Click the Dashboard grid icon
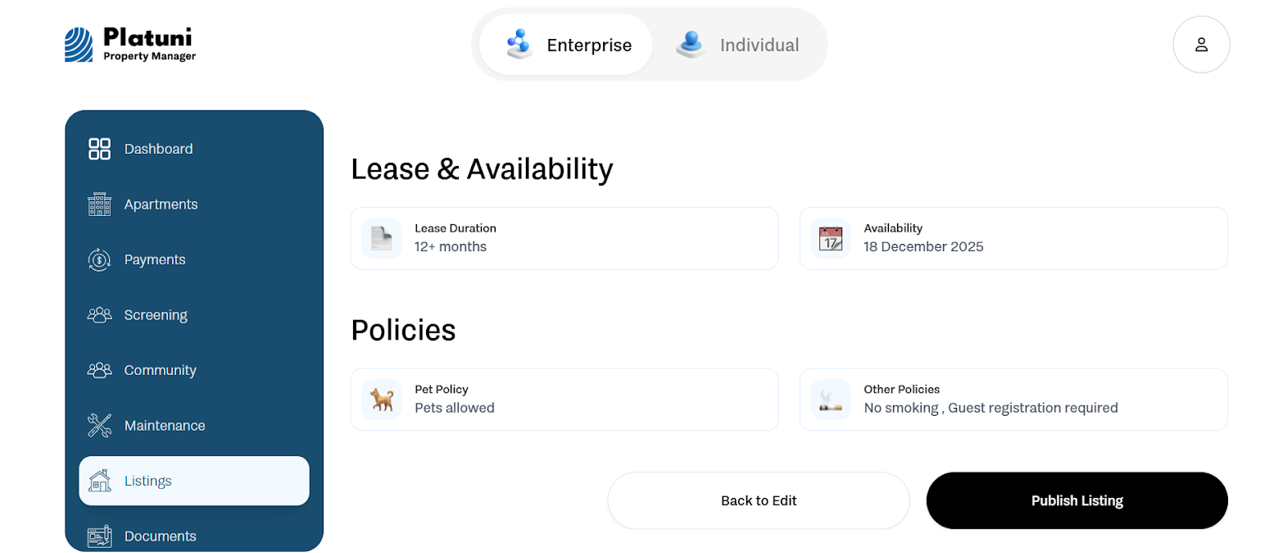 click(99, 149)
